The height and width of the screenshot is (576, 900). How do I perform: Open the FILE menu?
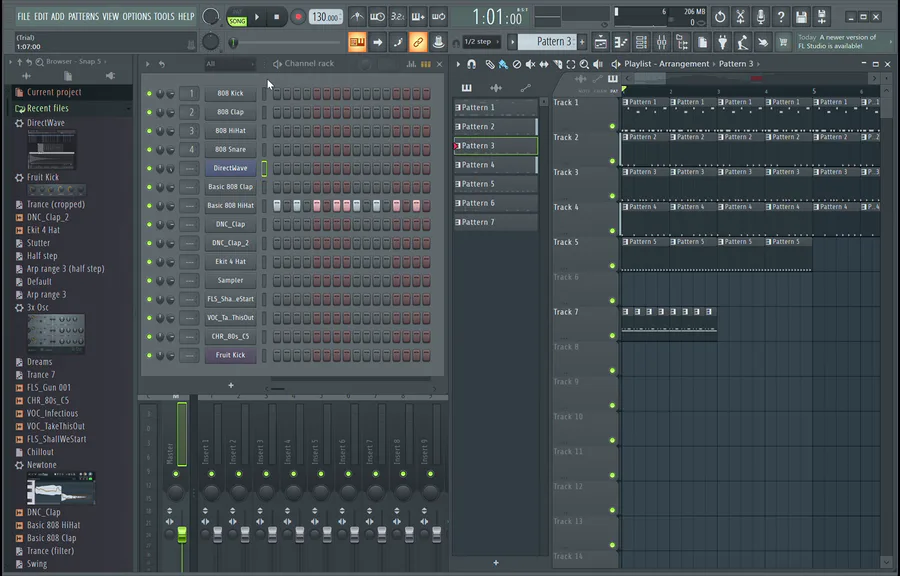click(24, 17)
